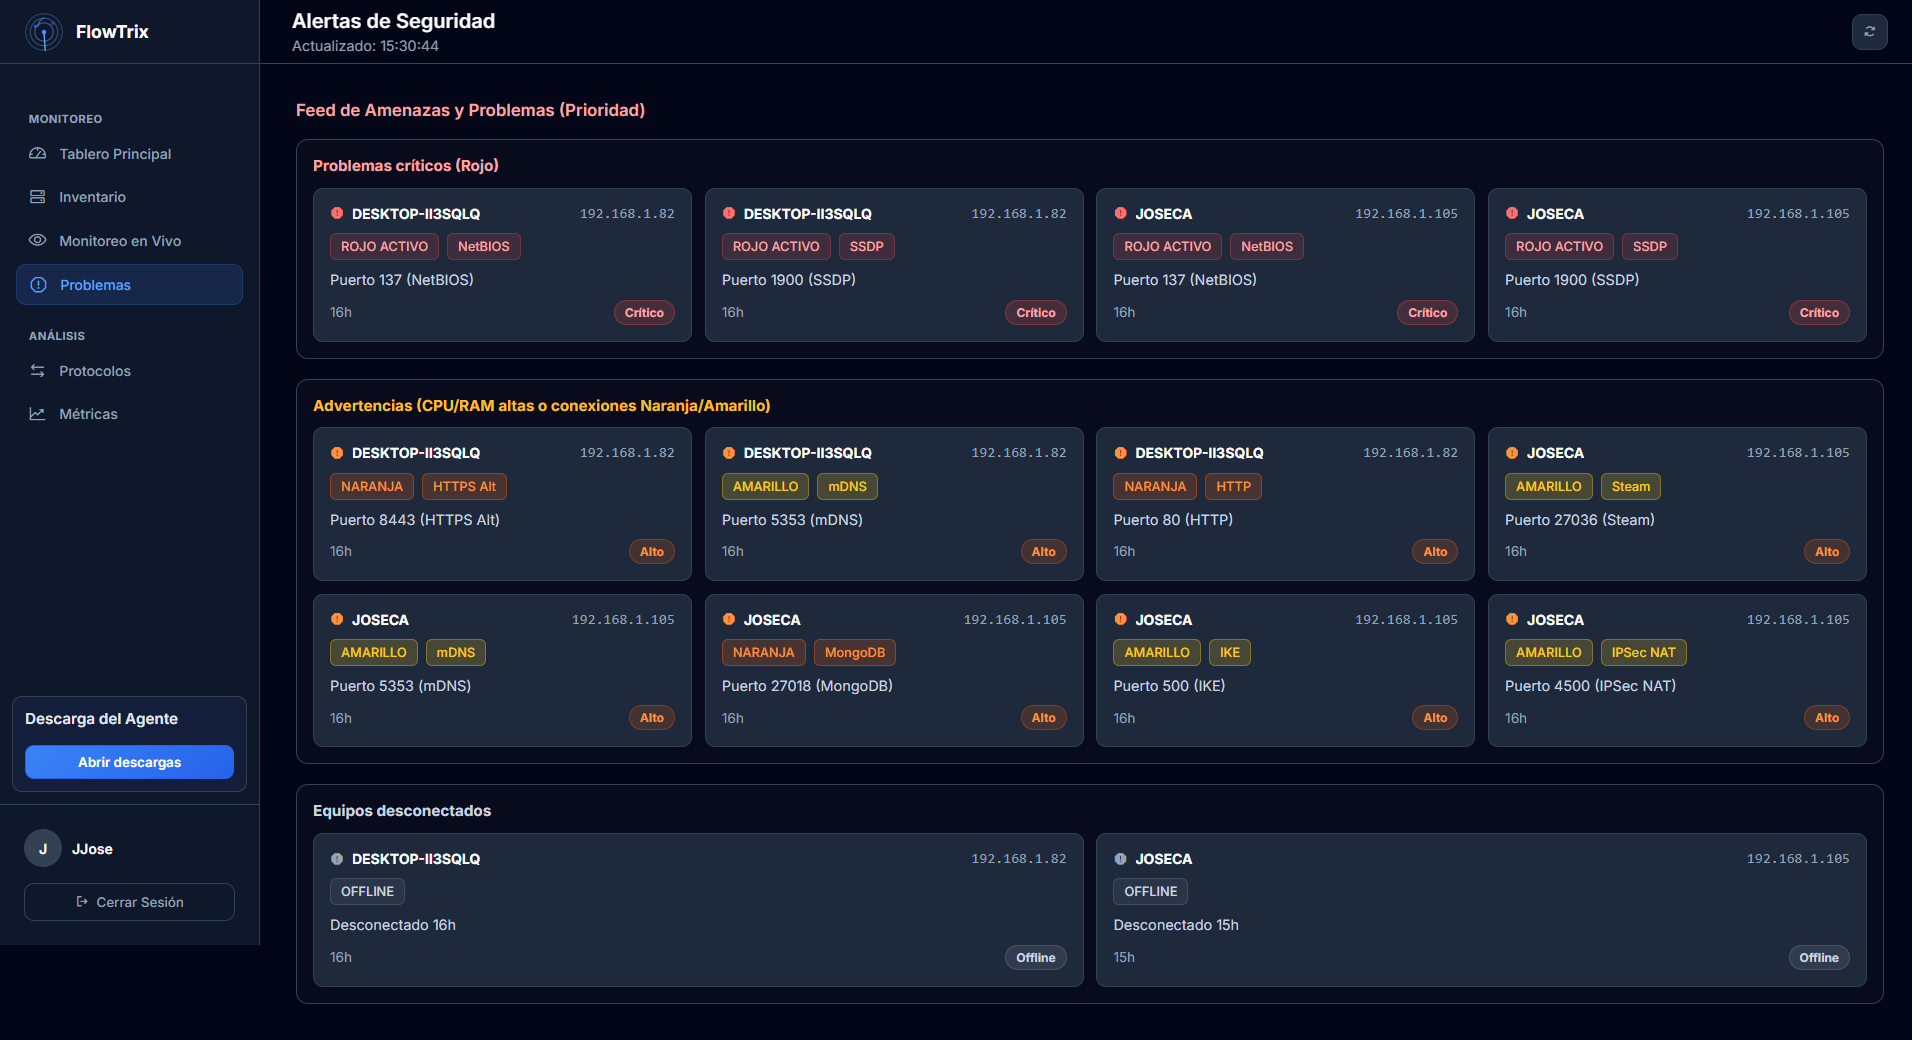This screenshot has height=1040, width=1912.
Task: Click the HTTPS Alt tag badge
Action: click(464, 487)
